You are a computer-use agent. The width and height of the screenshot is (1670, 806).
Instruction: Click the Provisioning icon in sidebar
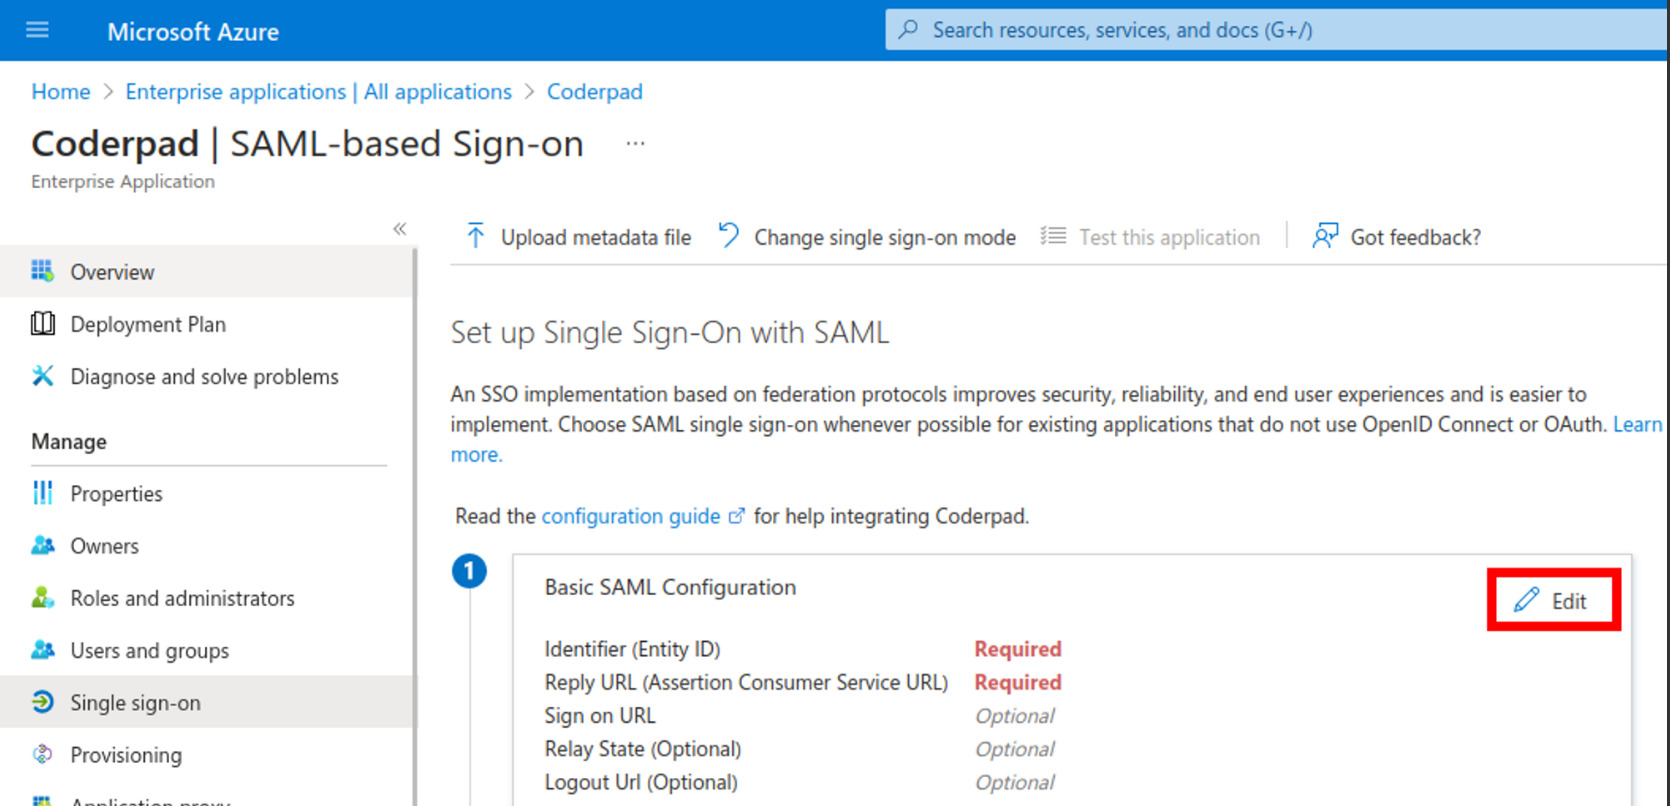42,755
